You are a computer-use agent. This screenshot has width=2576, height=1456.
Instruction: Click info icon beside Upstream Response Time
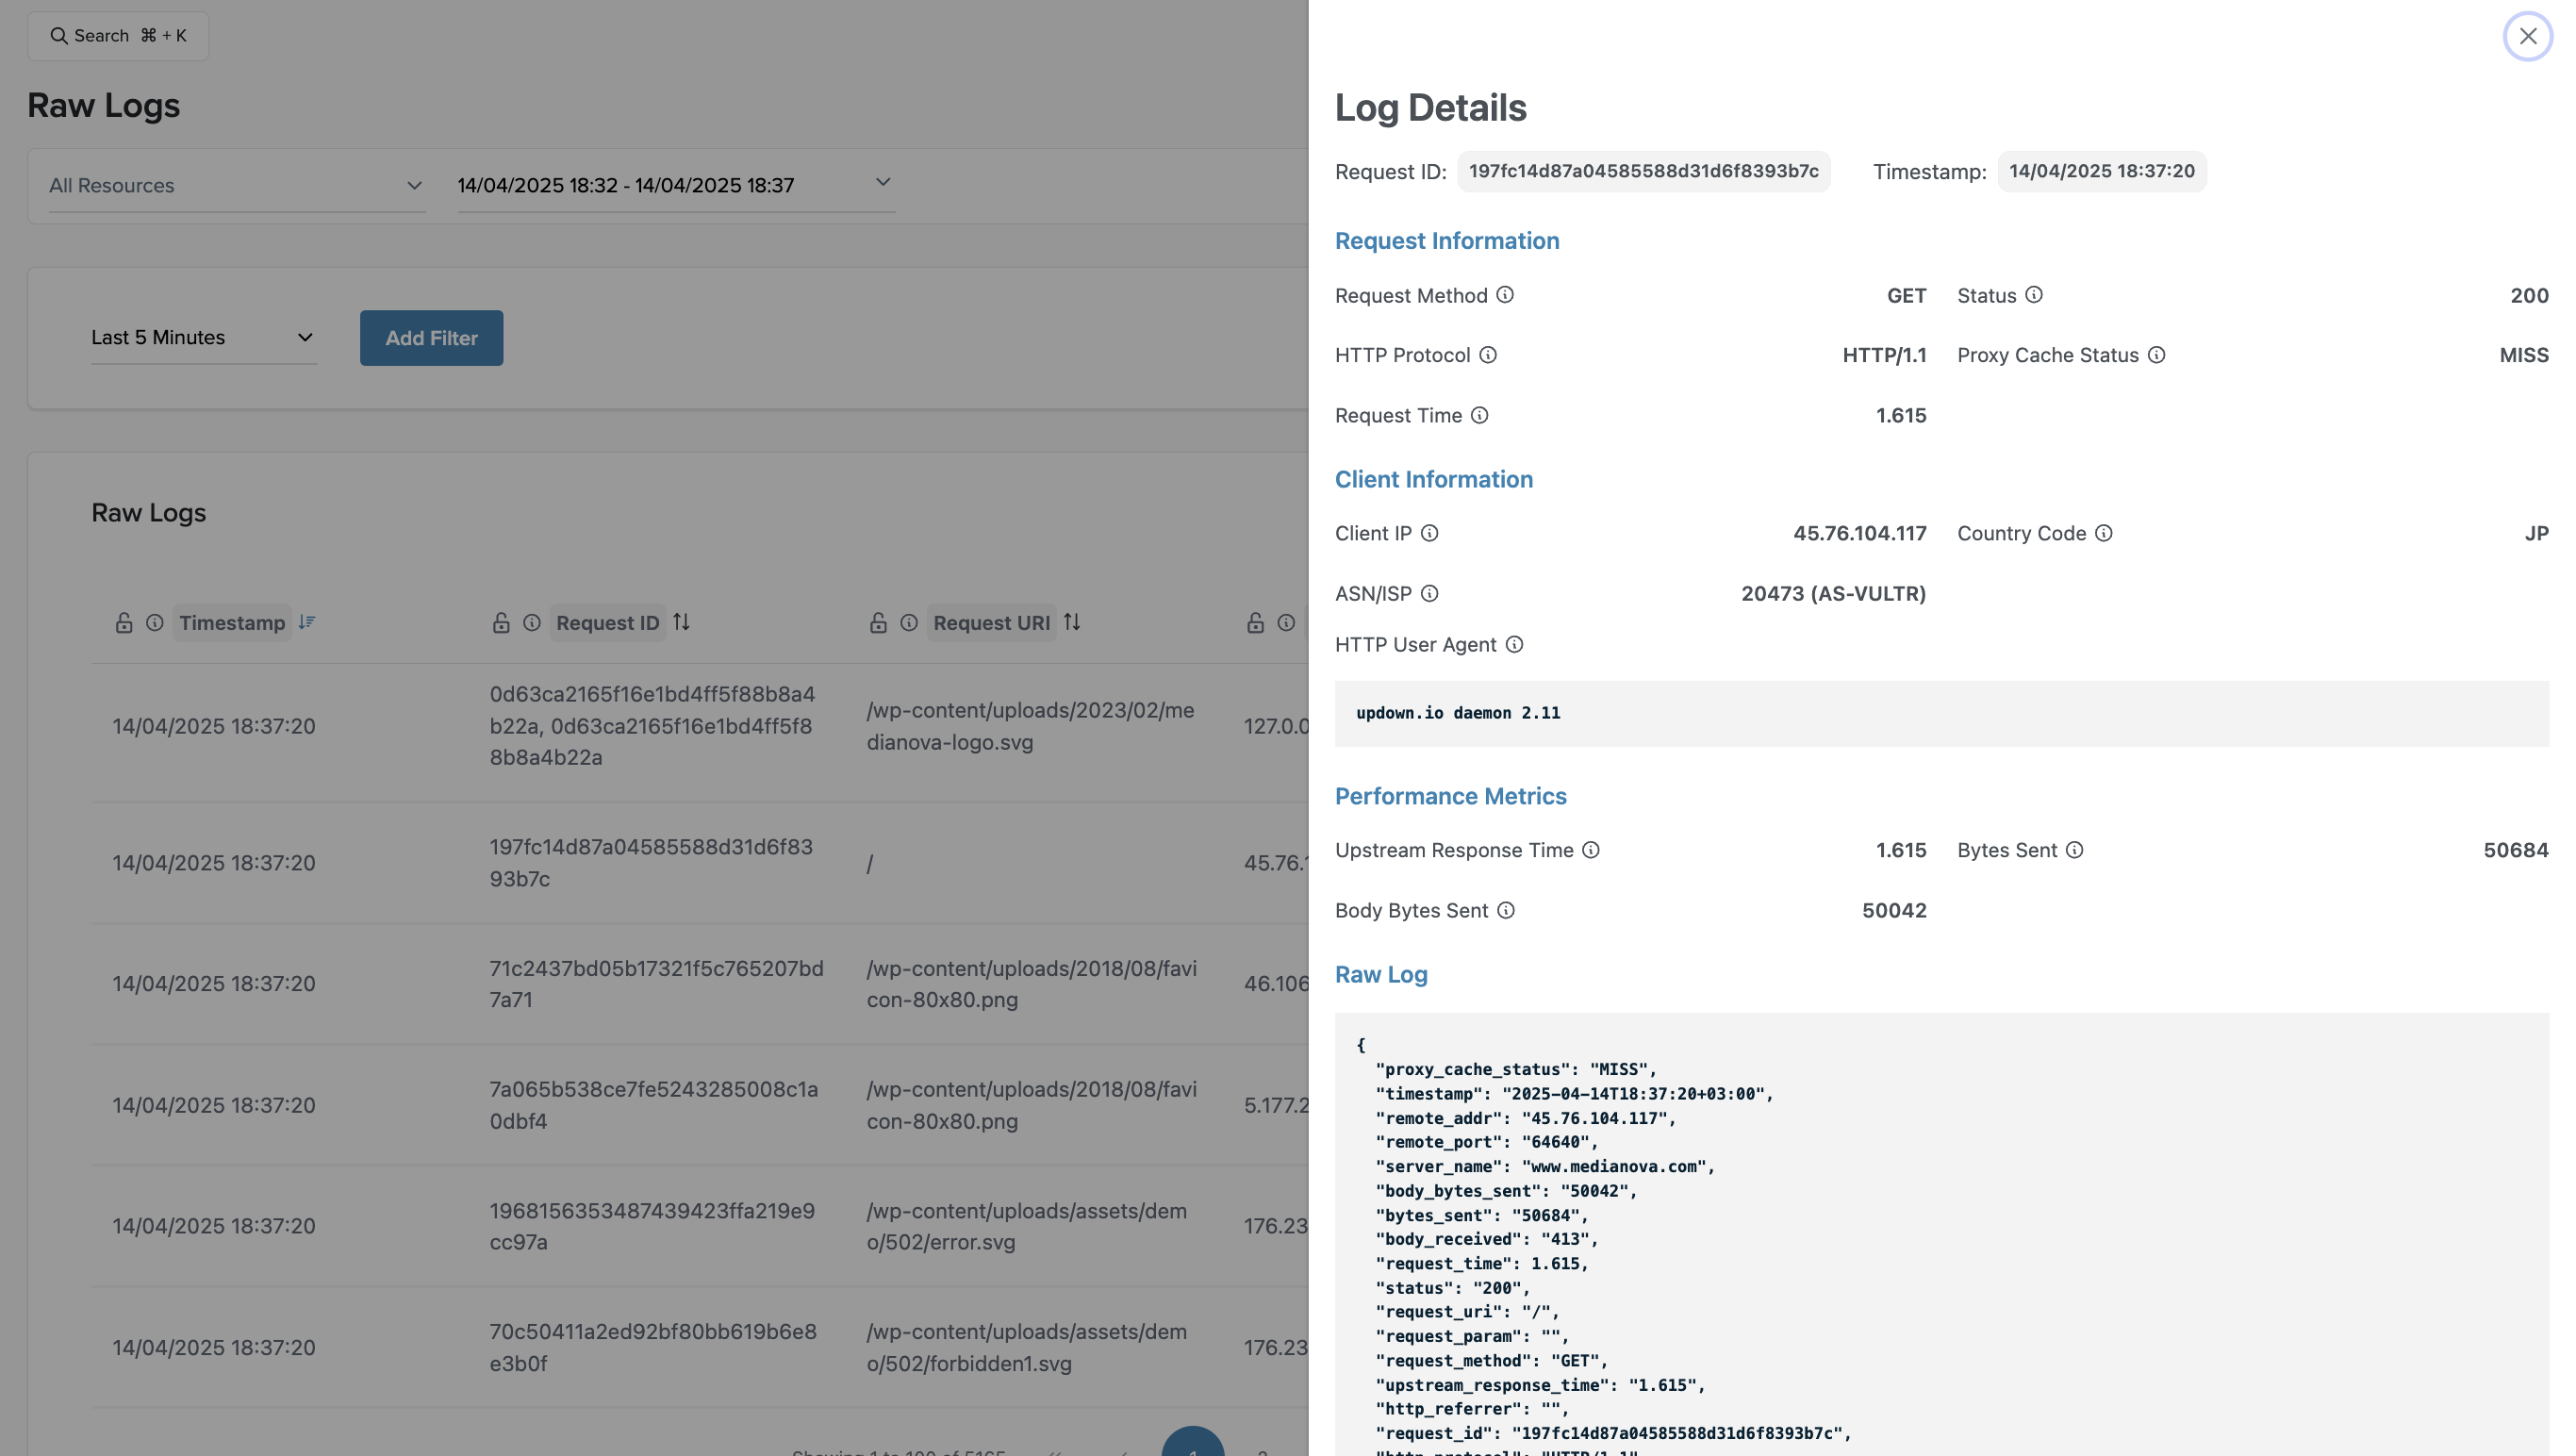[1590, 850]
